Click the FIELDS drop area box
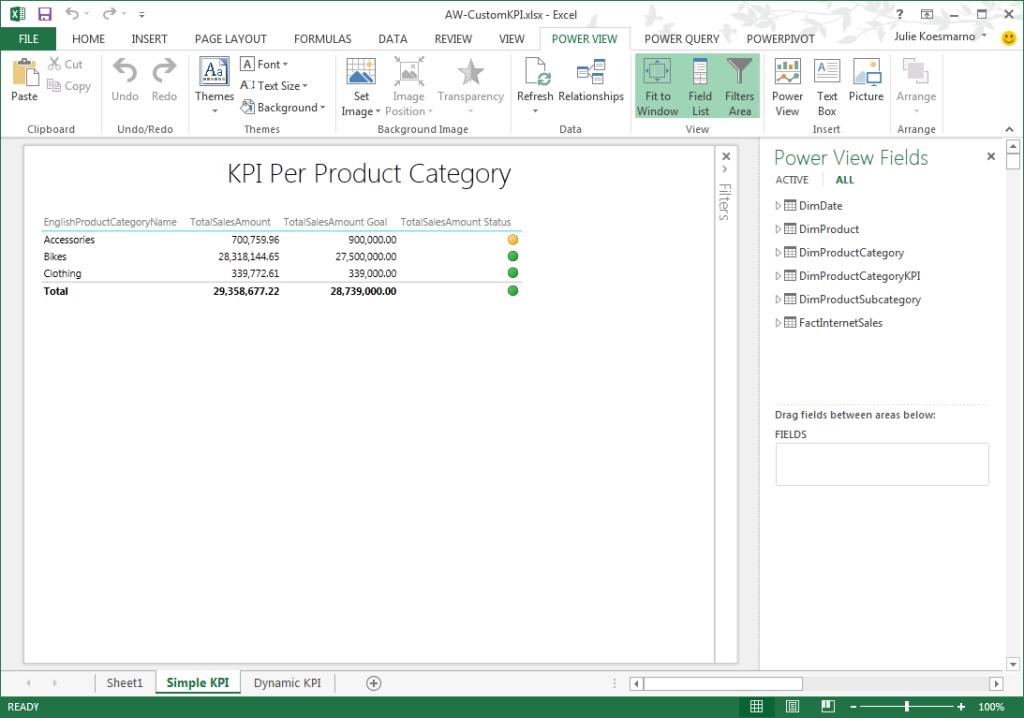1024x718 pixels. [882, 465]
